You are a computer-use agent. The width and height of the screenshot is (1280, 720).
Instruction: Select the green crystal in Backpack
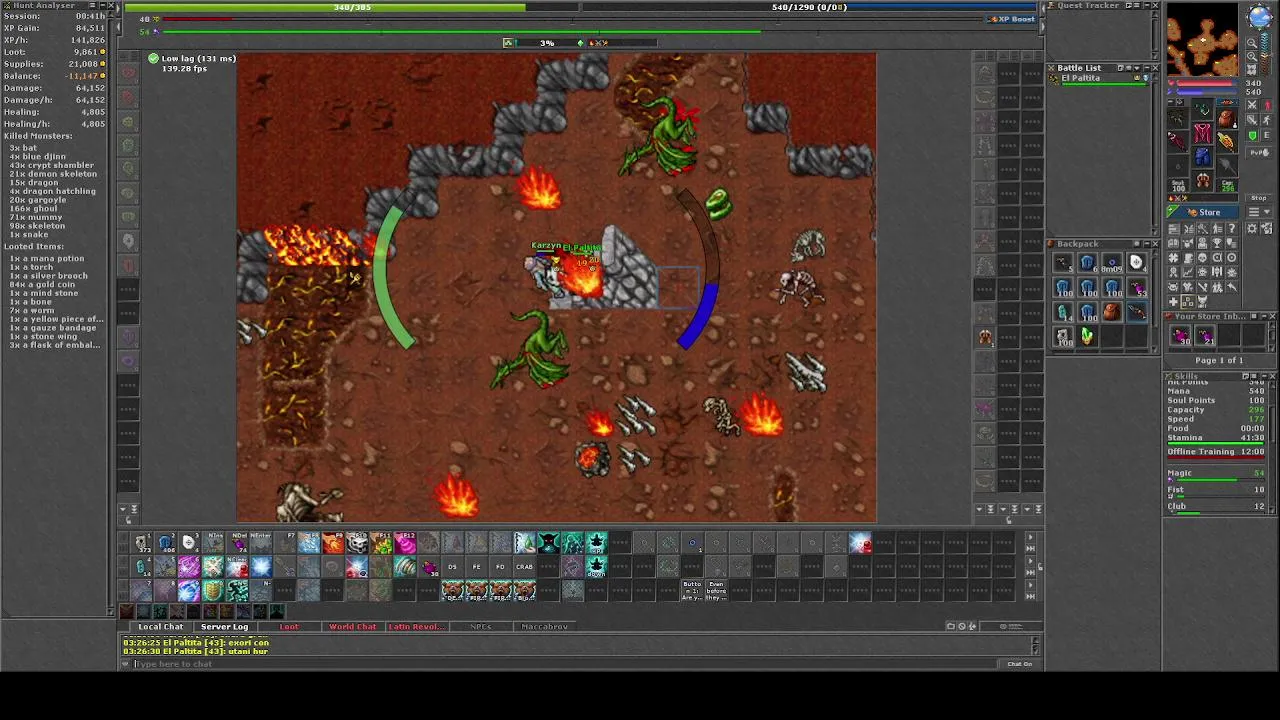point(1087,336)
